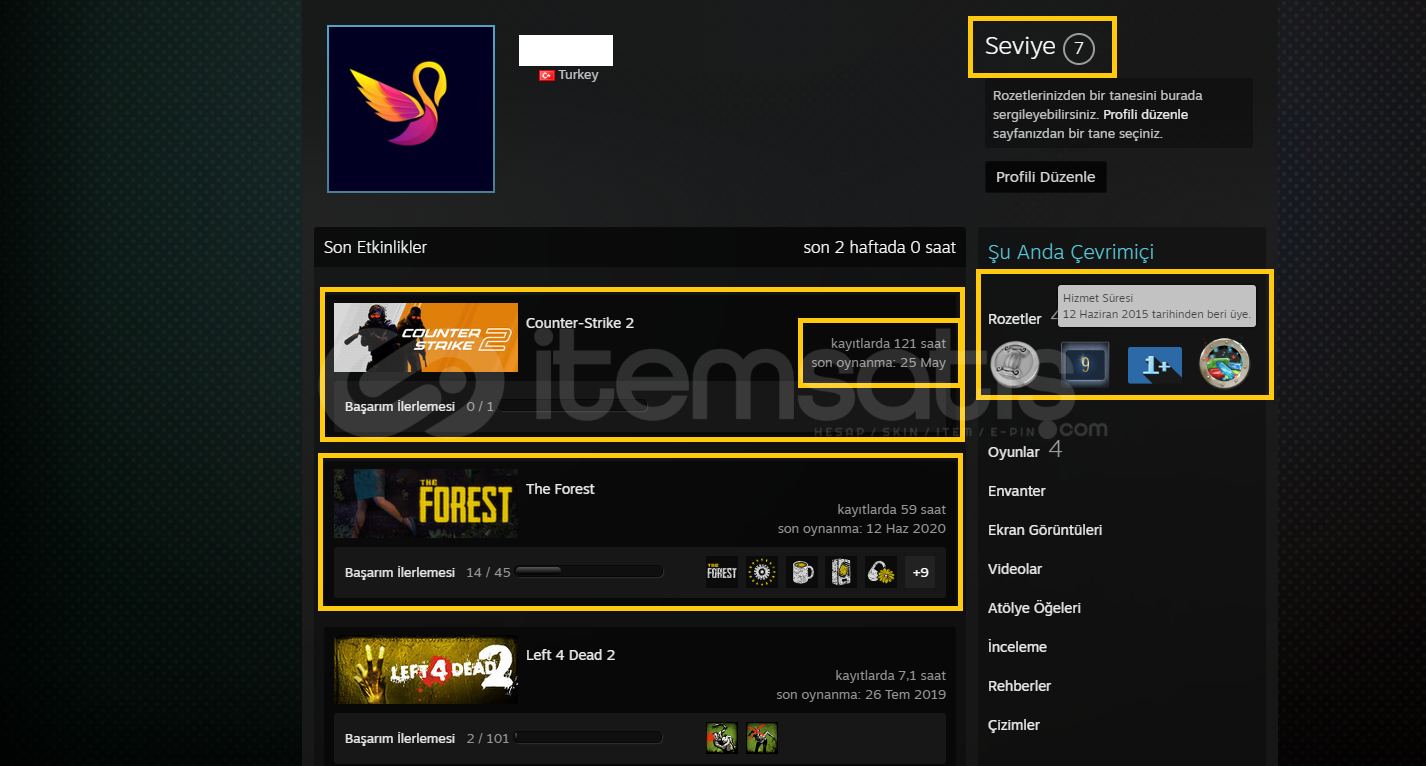1426x766 pixels.
Task: Click Başarım İlerlemesi label under The Forest
Action: (x=400, y=573)
